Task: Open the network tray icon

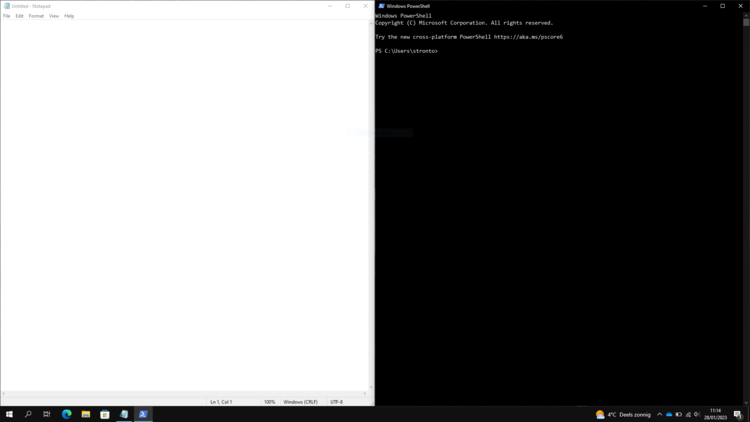Action: 688,414
